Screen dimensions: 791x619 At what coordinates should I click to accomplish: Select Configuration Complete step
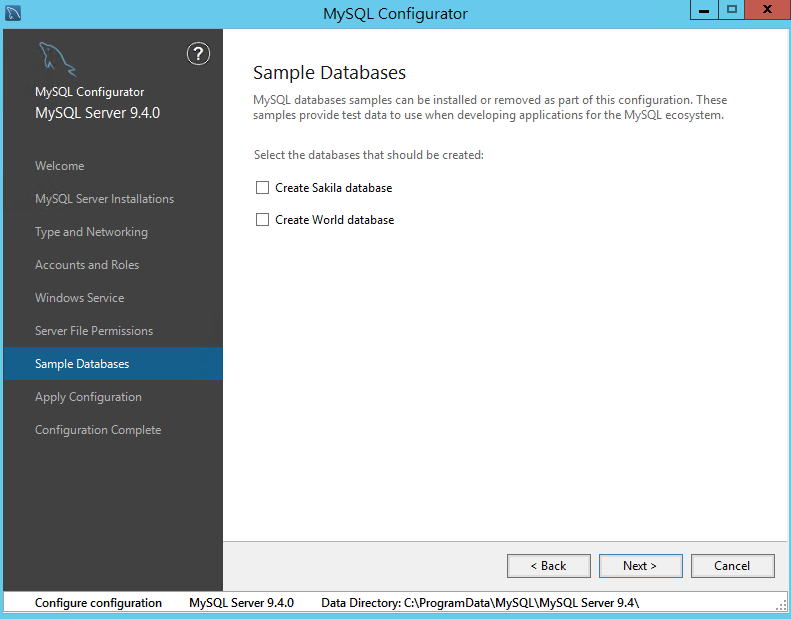point(98,430)
